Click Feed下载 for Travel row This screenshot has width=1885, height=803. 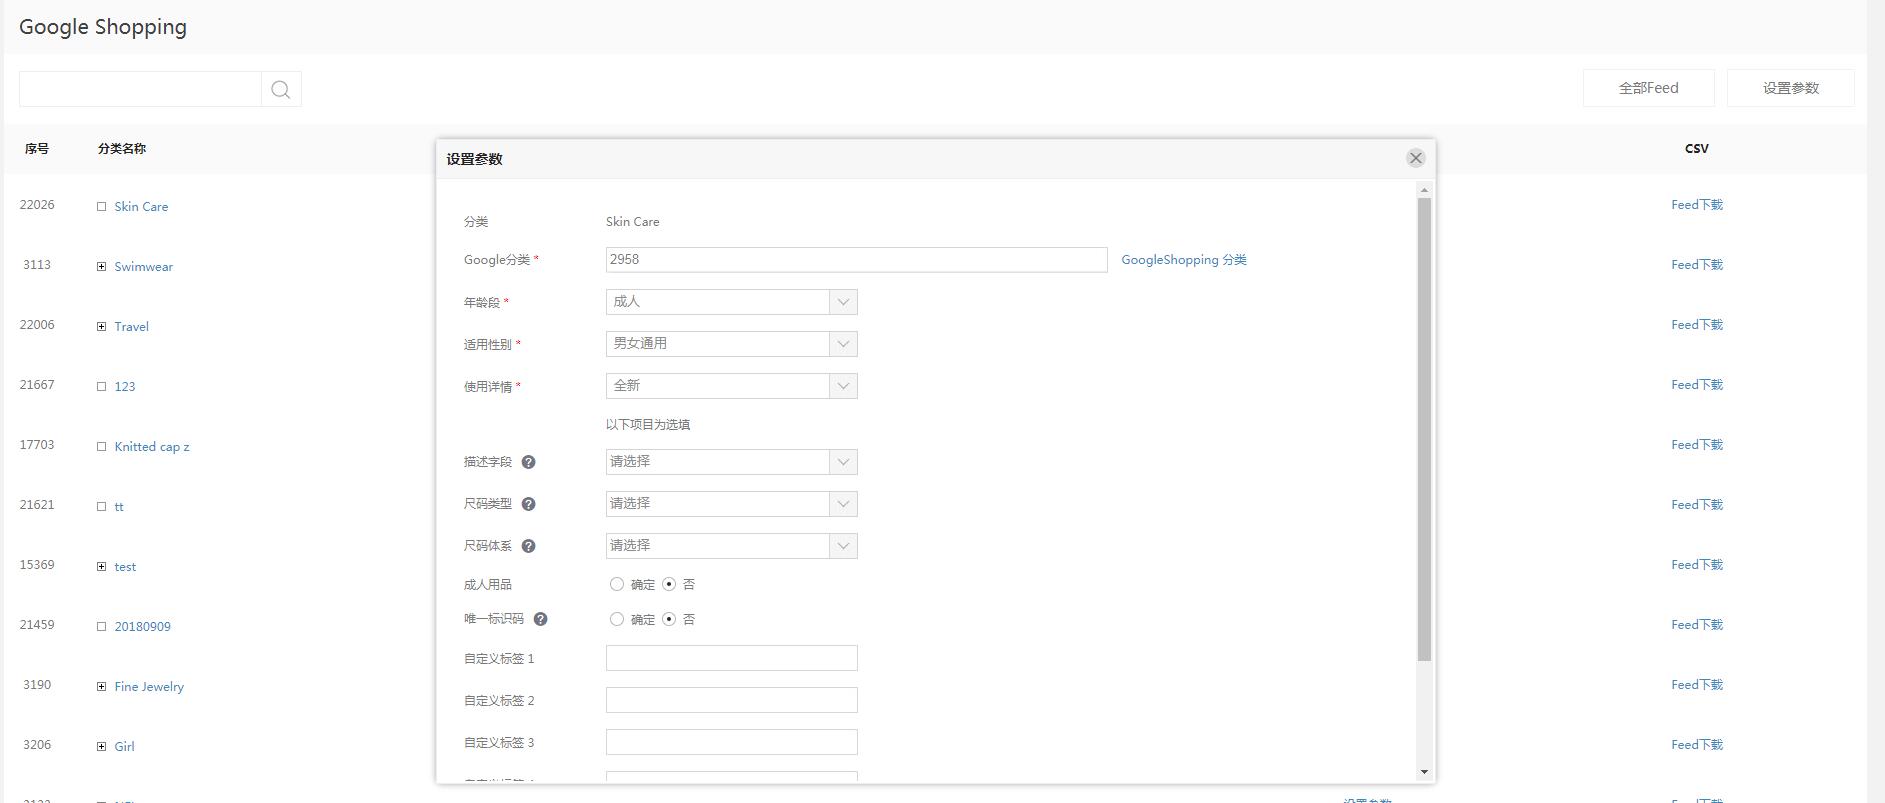point(1697,325)
